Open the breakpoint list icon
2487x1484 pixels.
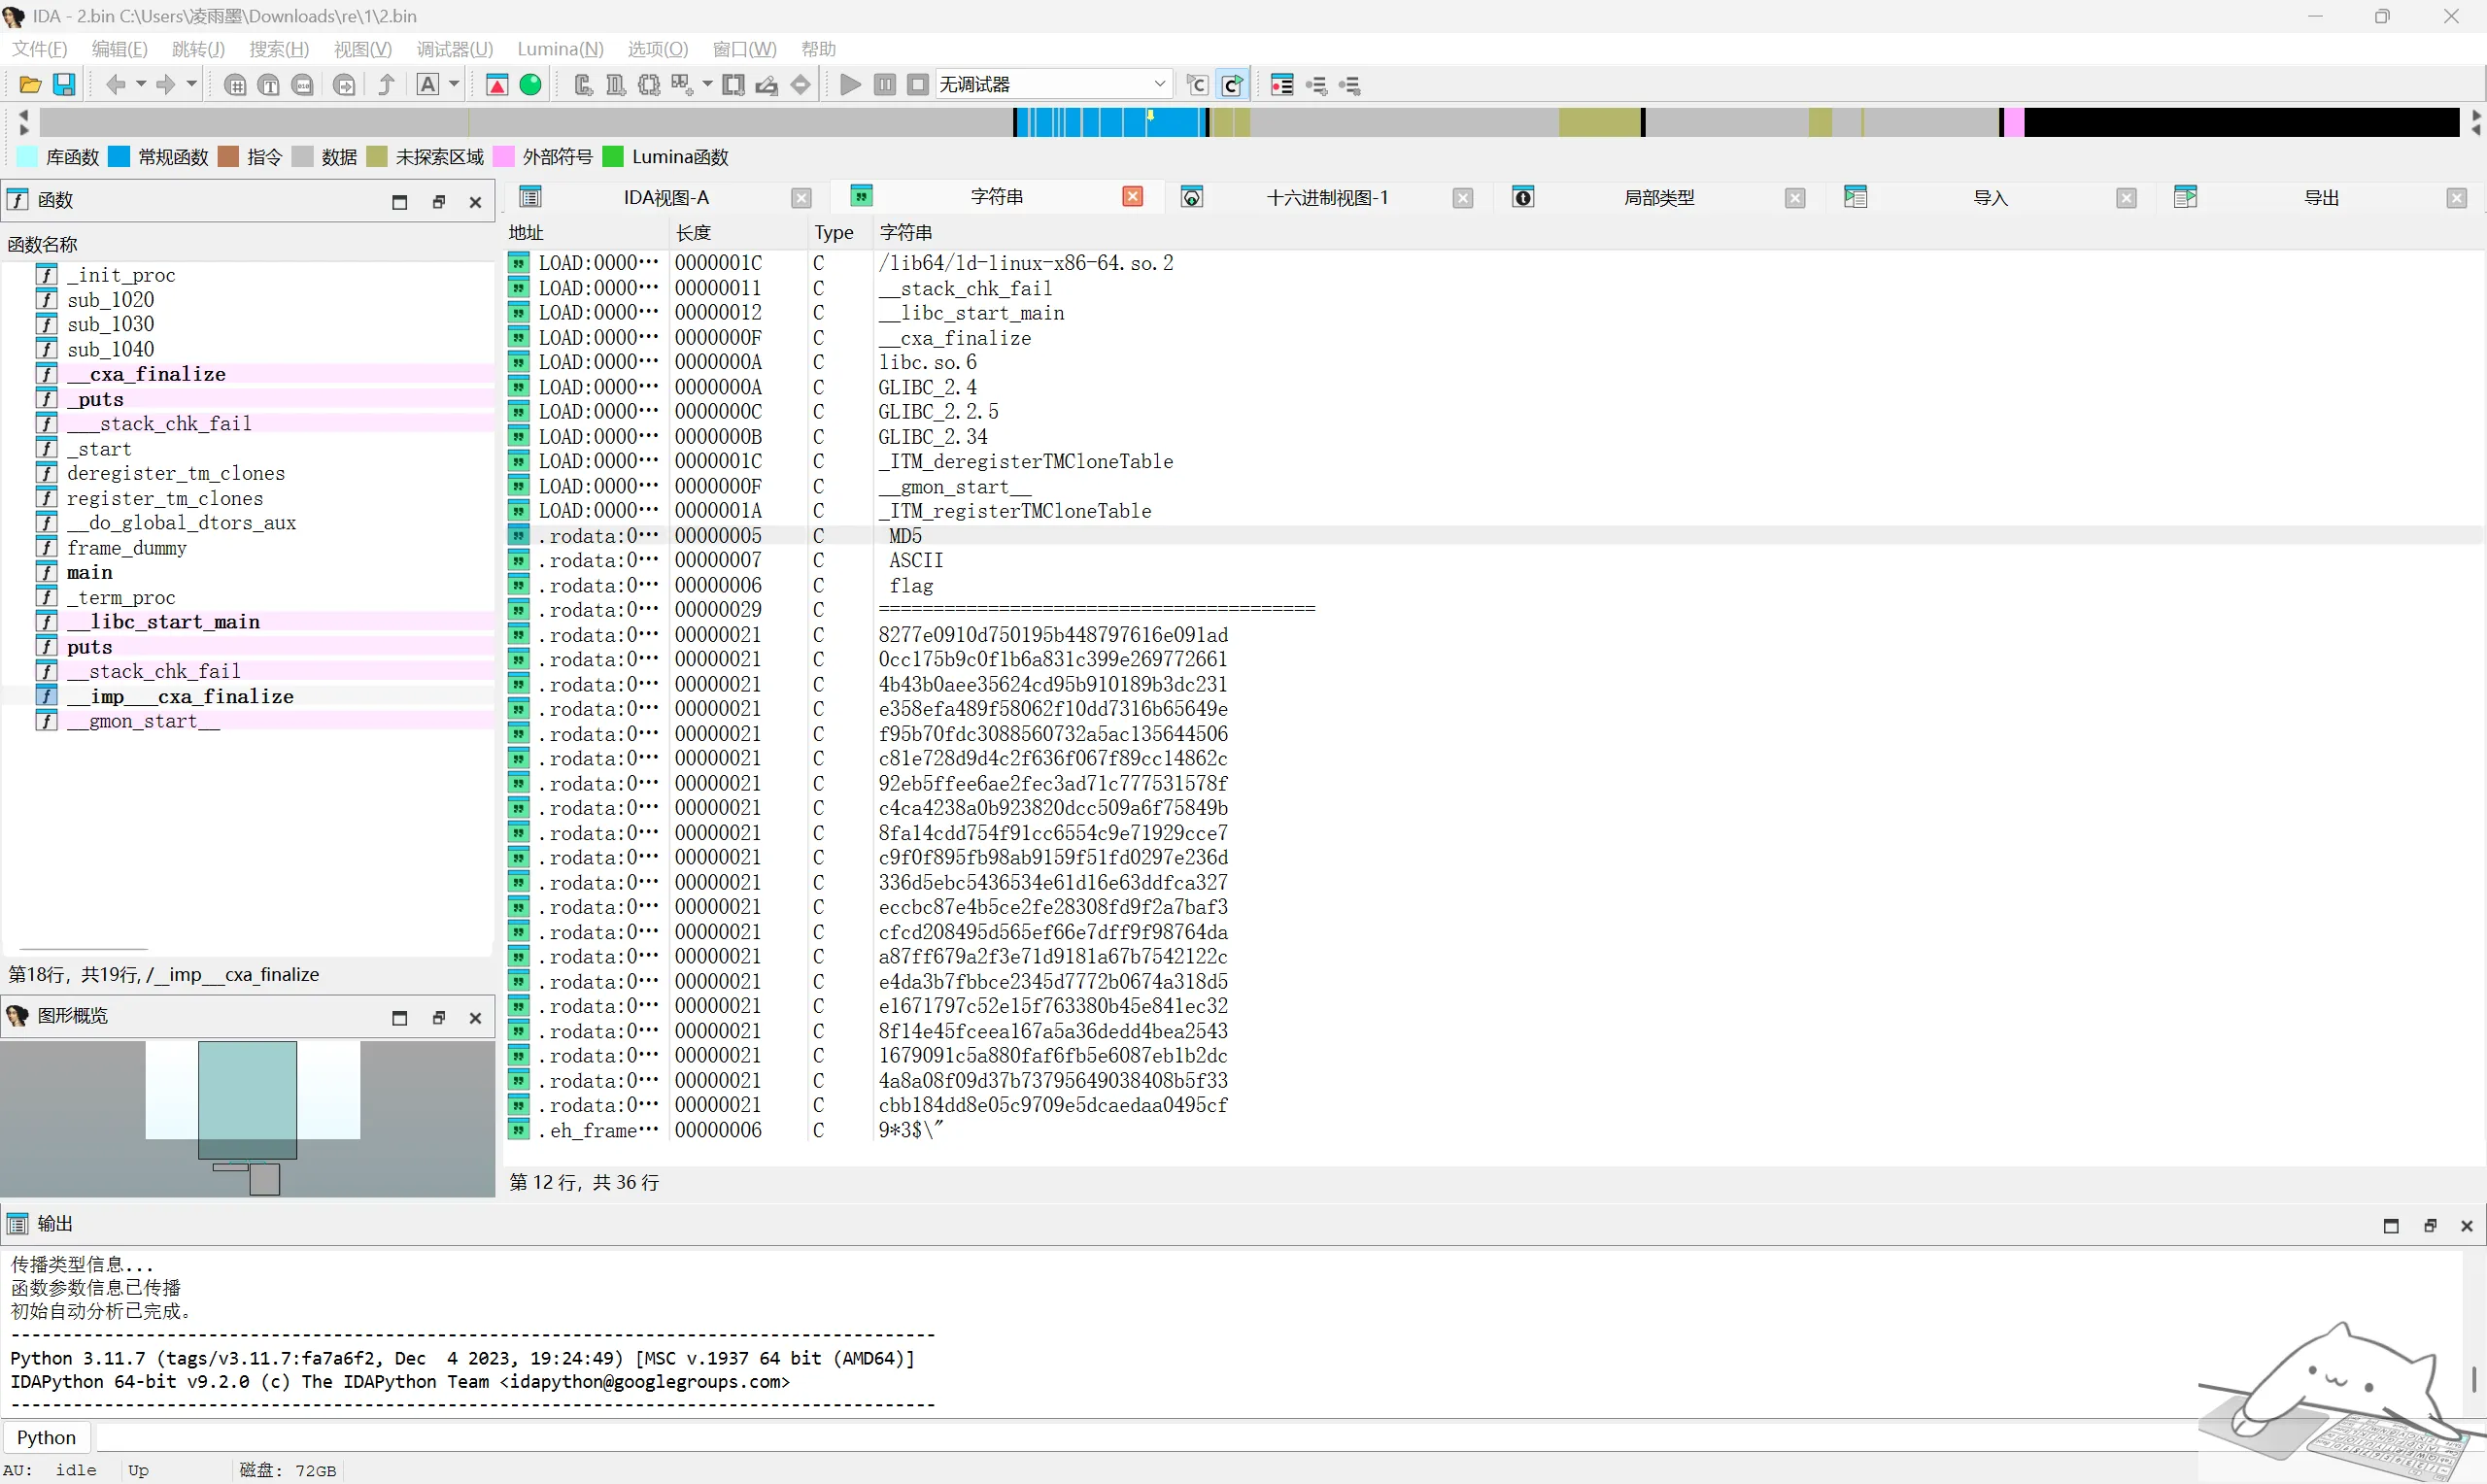click(x=1282, y=85)
